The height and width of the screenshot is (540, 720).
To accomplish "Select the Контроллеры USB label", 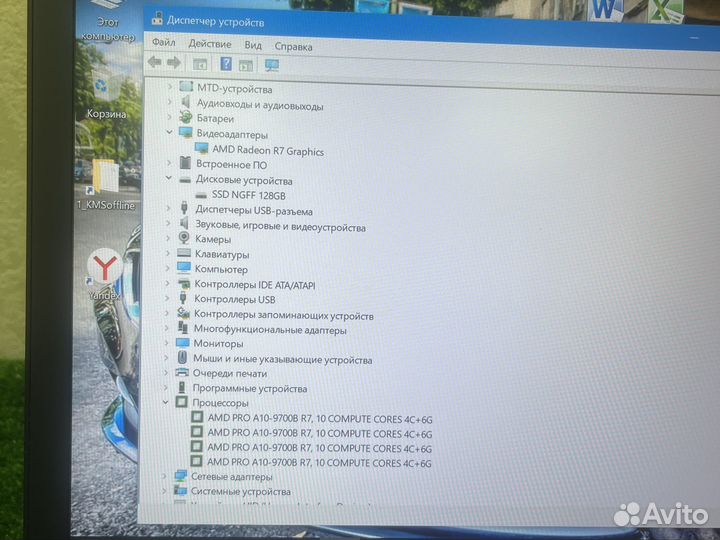I will [235, 299].
